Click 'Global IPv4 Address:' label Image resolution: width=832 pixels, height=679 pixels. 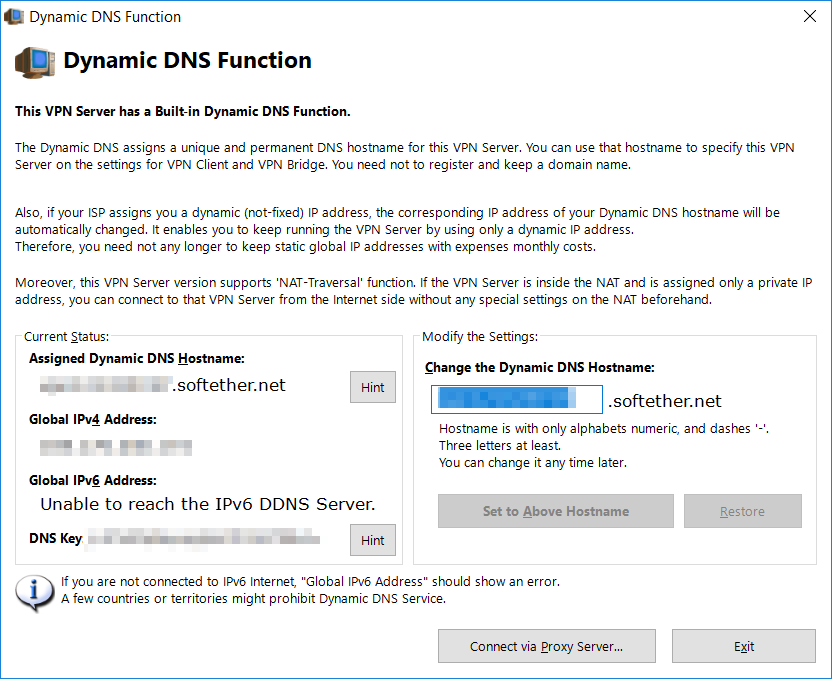(x=93, y=420)
